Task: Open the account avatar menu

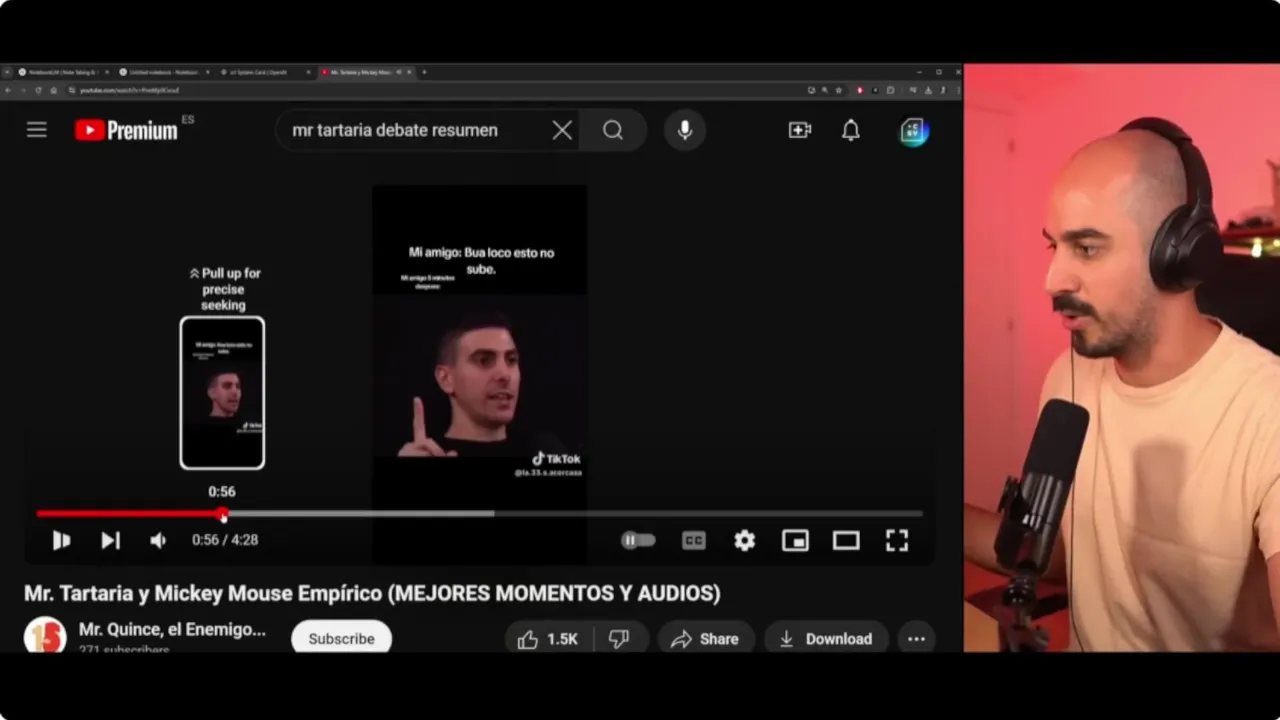Action: [x=914, y=131]
